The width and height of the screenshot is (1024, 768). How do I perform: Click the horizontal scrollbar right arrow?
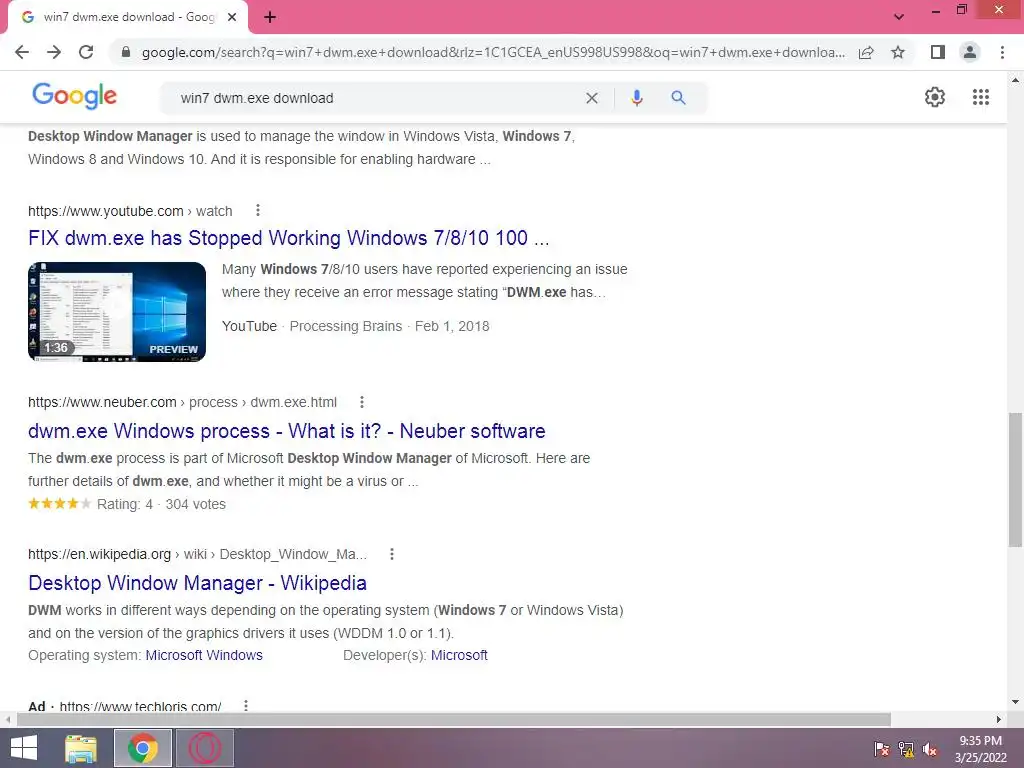point(999,719)
